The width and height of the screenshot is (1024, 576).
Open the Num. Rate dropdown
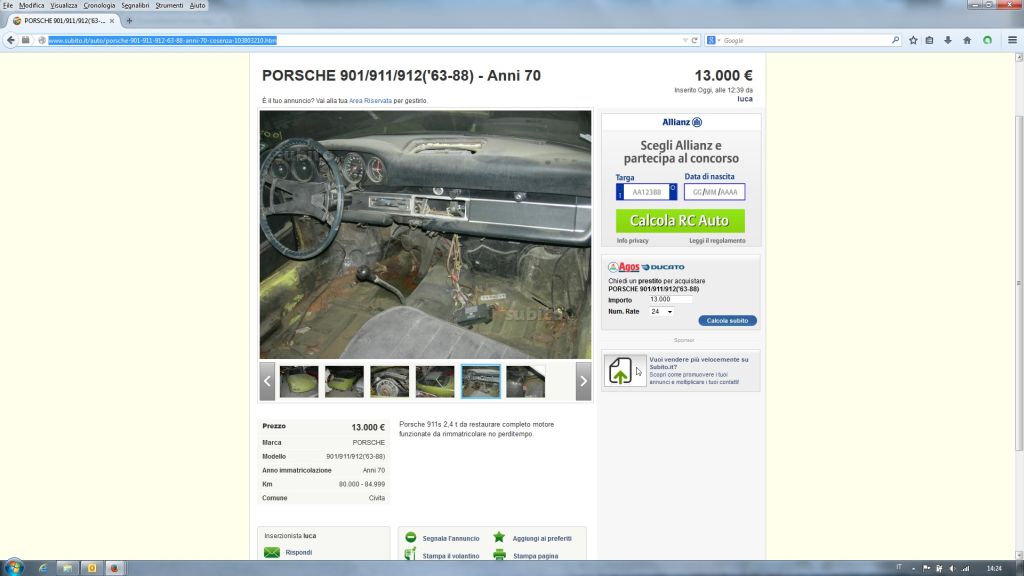(x=661, y=312)
